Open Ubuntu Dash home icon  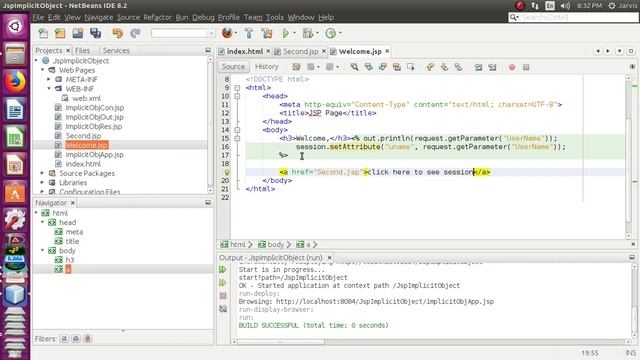click(x=15, y=27)
